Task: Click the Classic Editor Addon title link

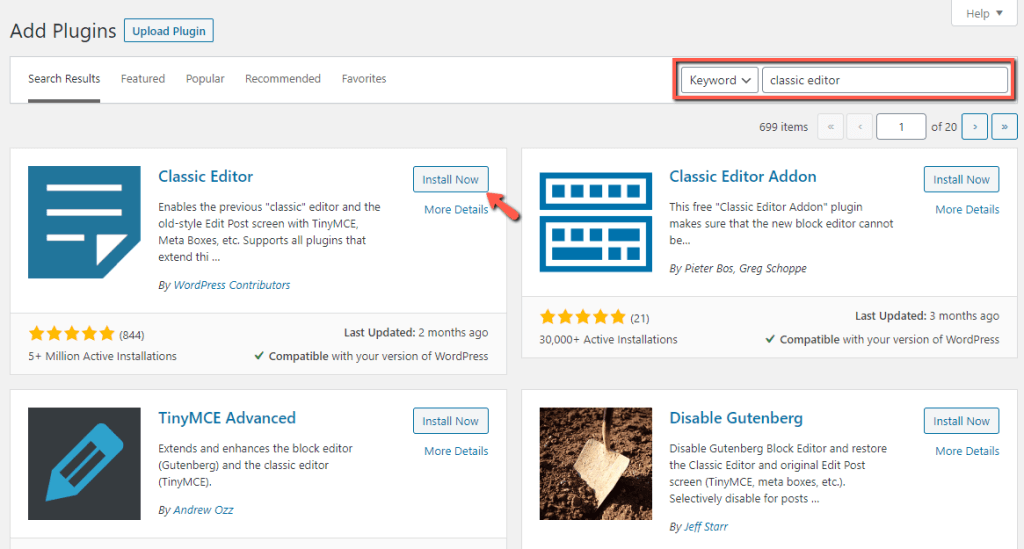Action: pos(743,176)
